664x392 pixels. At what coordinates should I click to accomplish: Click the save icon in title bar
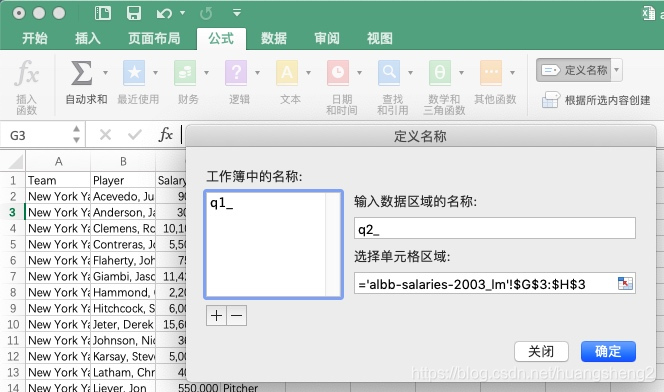[134, 13]
